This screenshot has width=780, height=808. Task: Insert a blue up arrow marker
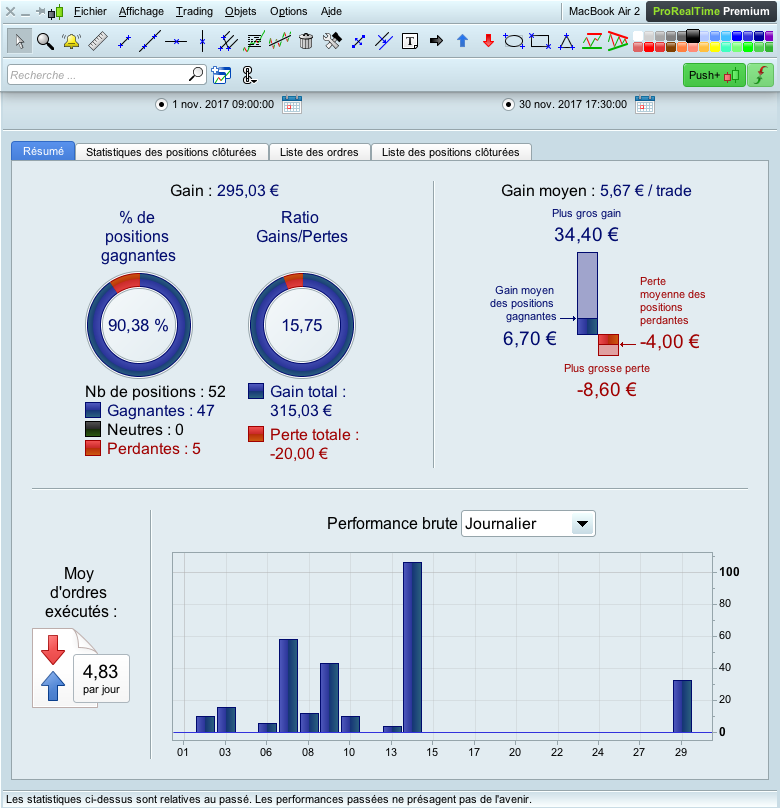pos(462,41)
